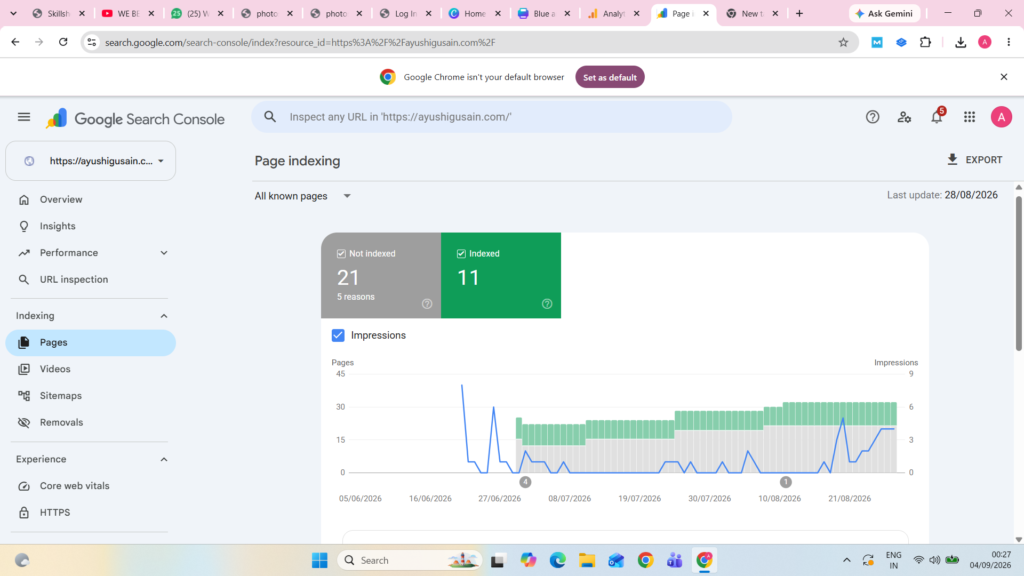Image resolution: width=1024 pixels, height=576 pixels.
Task: Toggle the Not indexed checkbox
Action: pyautogui.click(x=341, y=253)
